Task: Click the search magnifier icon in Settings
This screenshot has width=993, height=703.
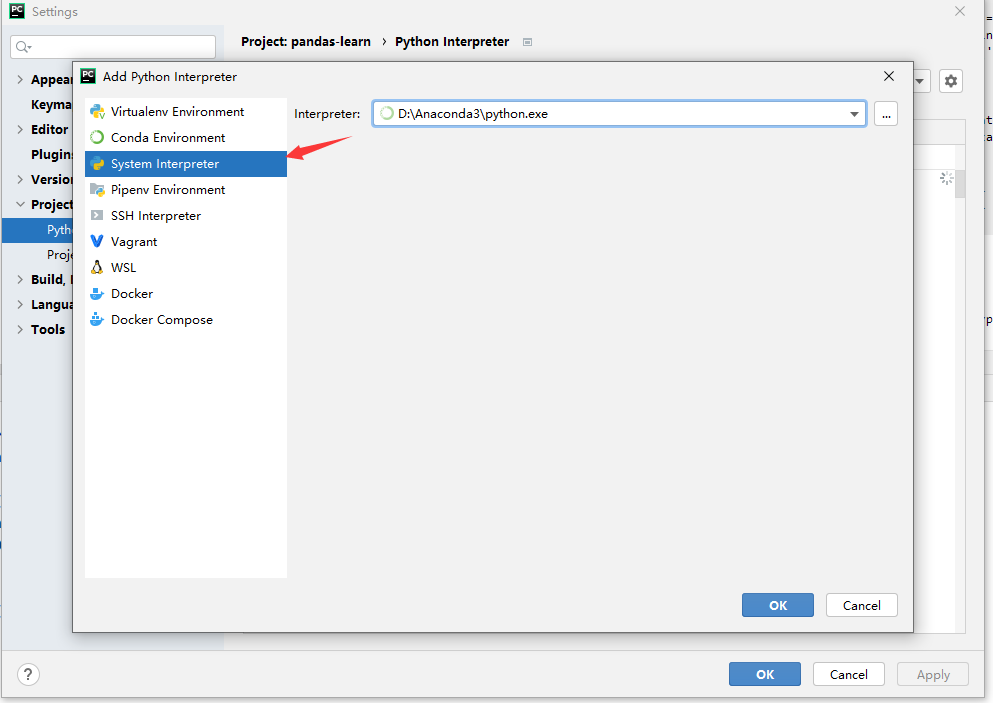Action: point(23,47)
